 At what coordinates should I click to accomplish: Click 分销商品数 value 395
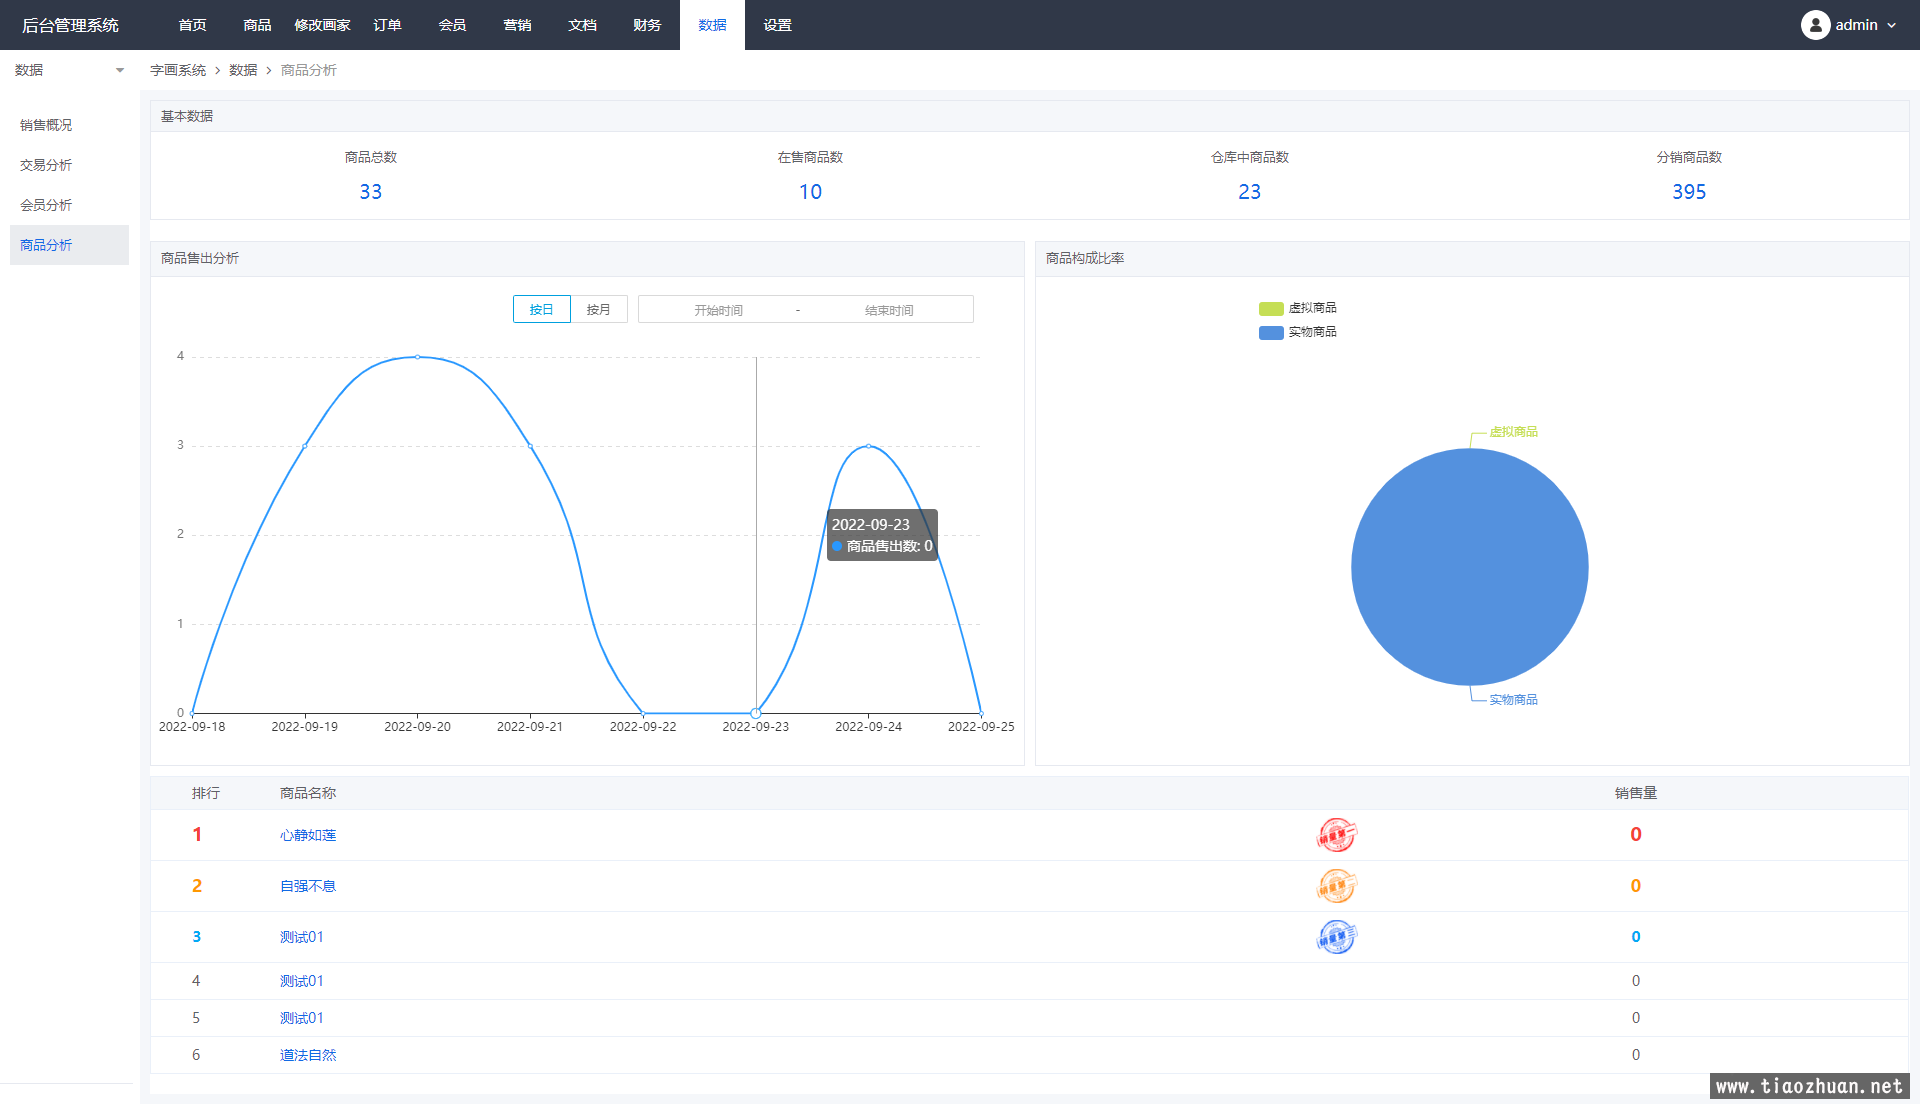[1689, 192]
